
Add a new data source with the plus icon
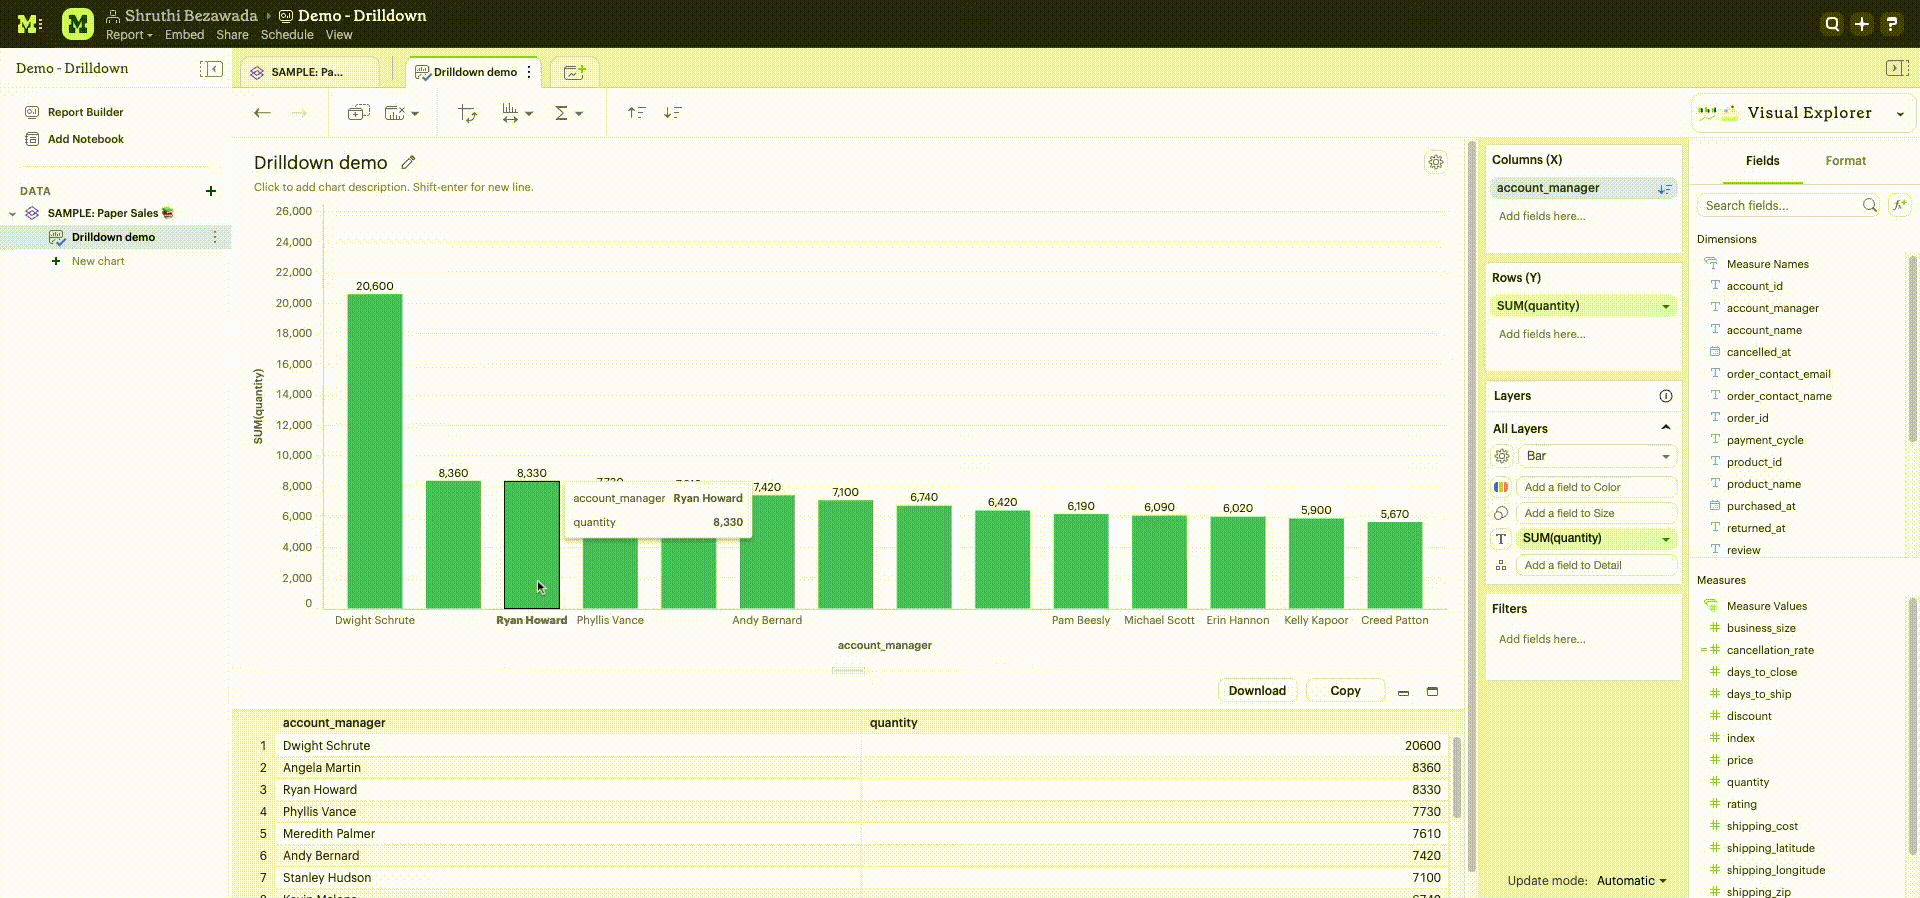pos(211,191)
